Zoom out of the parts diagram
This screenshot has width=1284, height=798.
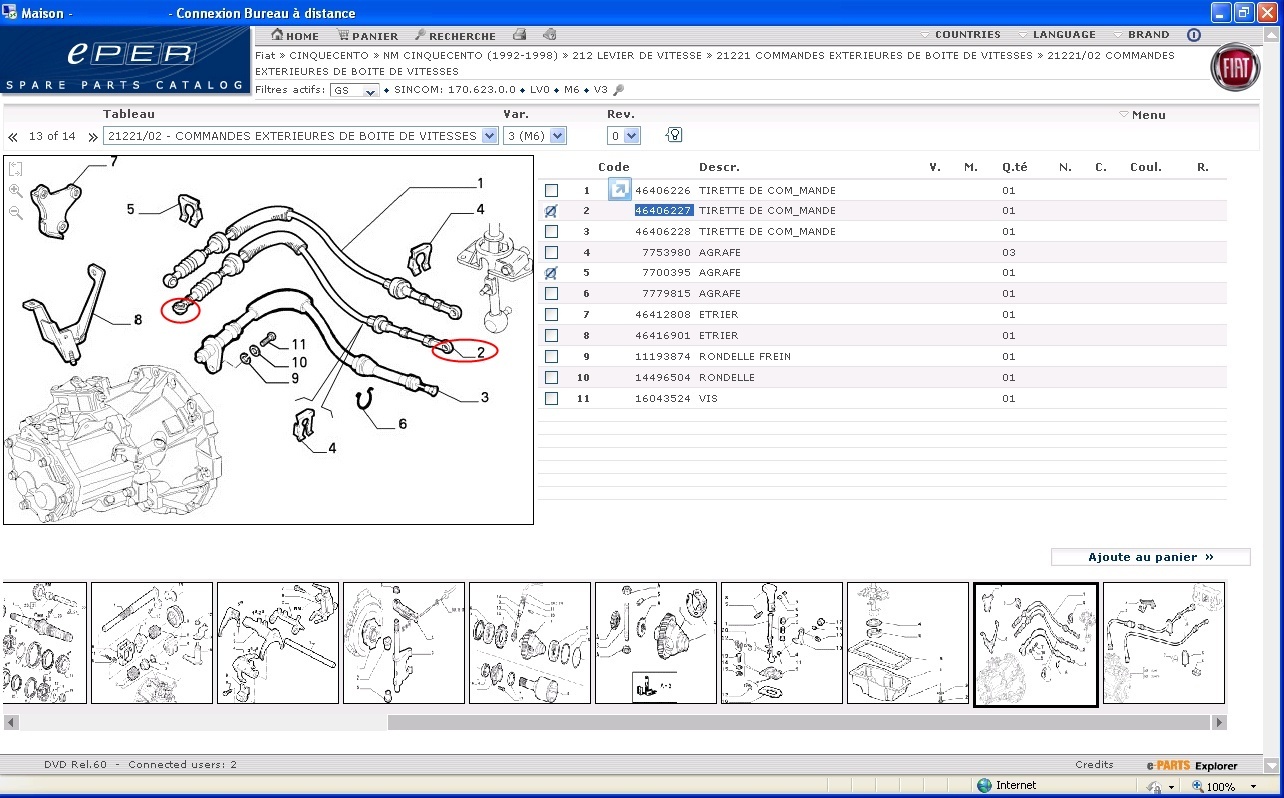[x=16, y=212]
